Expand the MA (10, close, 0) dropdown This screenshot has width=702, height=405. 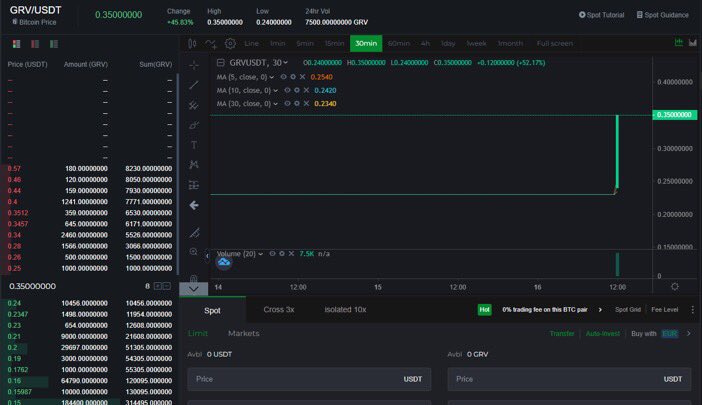[275, 91]
